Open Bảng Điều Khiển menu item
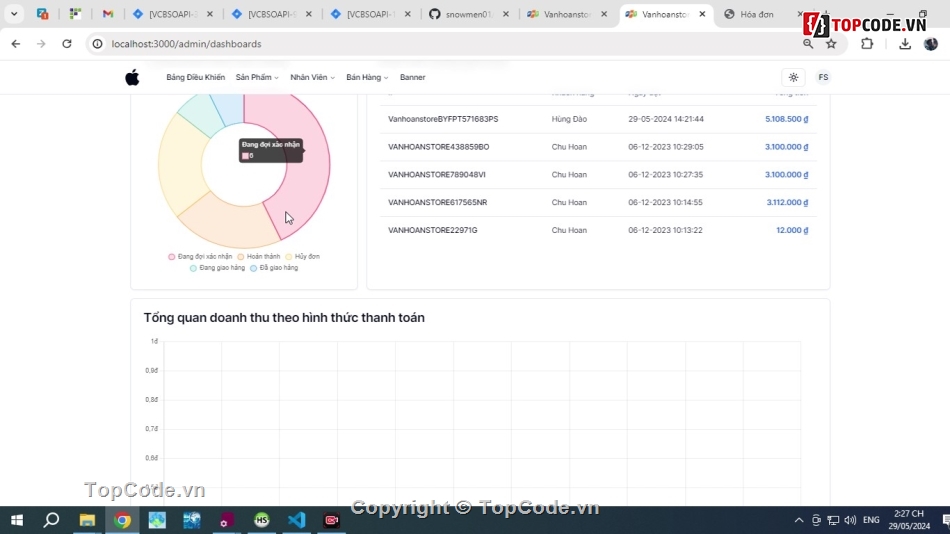Screen dimensions: 950x534 click(x=195, y=78)
